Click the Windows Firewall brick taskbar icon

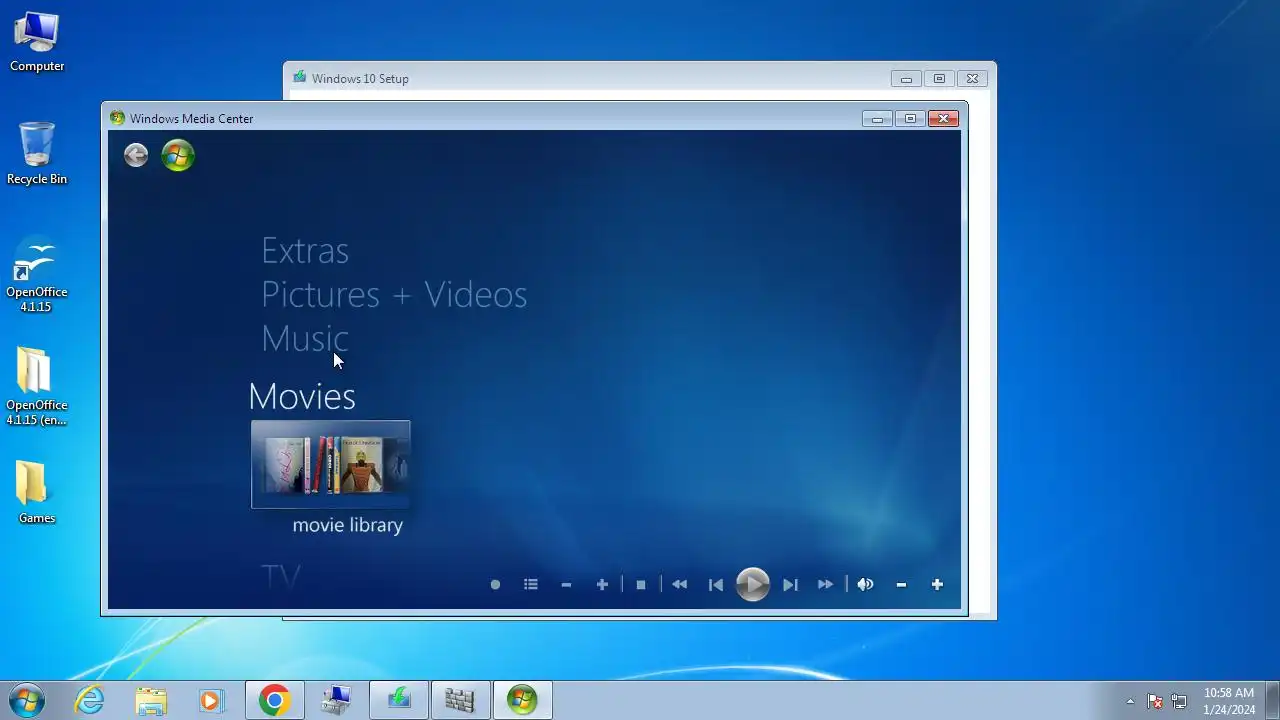coord(460,700)
